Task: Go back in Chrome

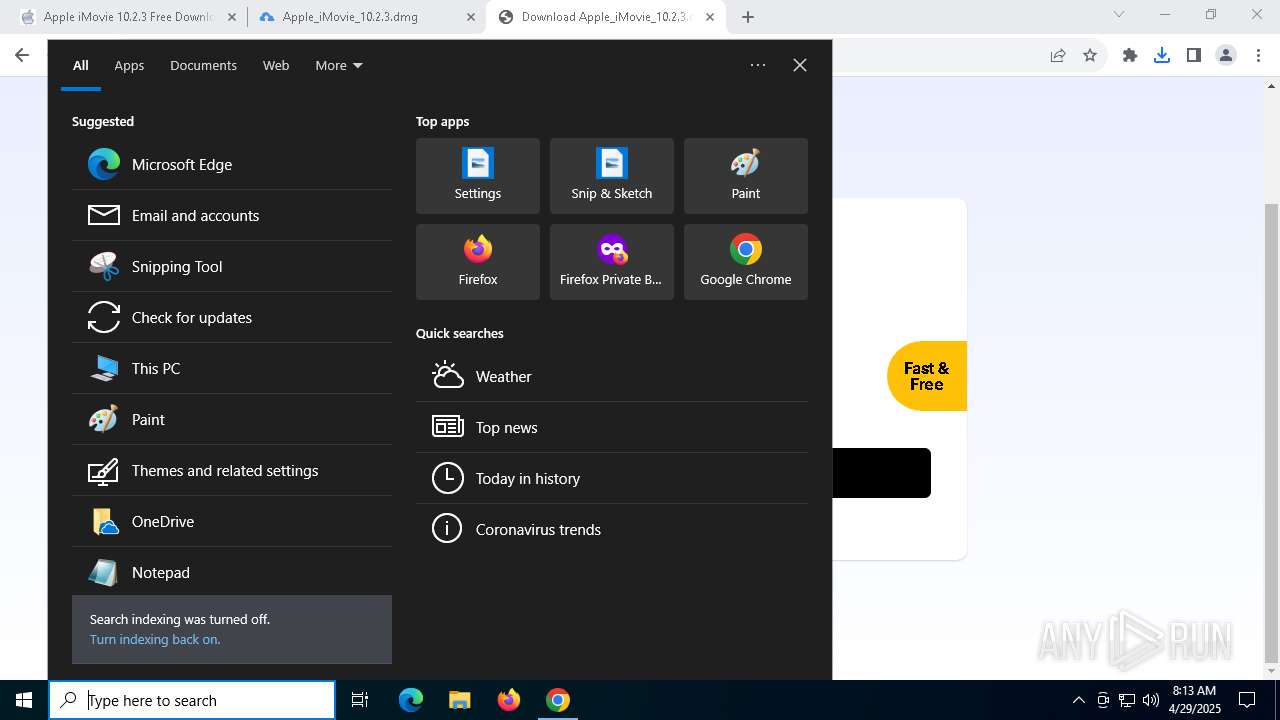Action: coord(22,55)
